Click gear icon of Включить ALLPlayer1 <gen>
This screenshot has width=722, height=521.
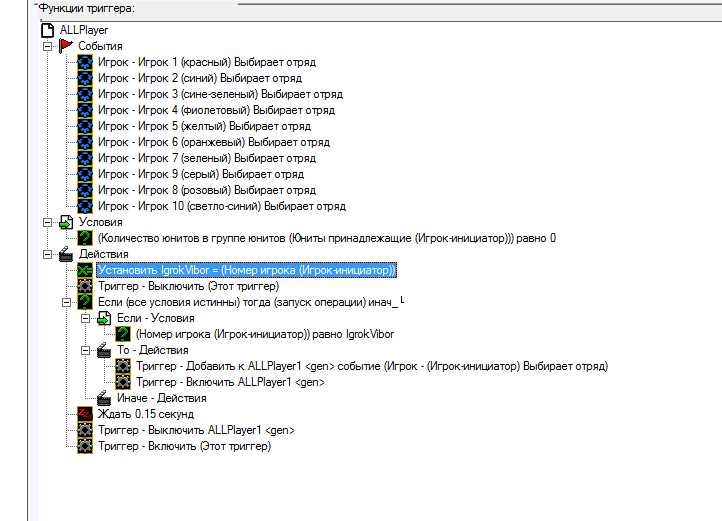123,382
